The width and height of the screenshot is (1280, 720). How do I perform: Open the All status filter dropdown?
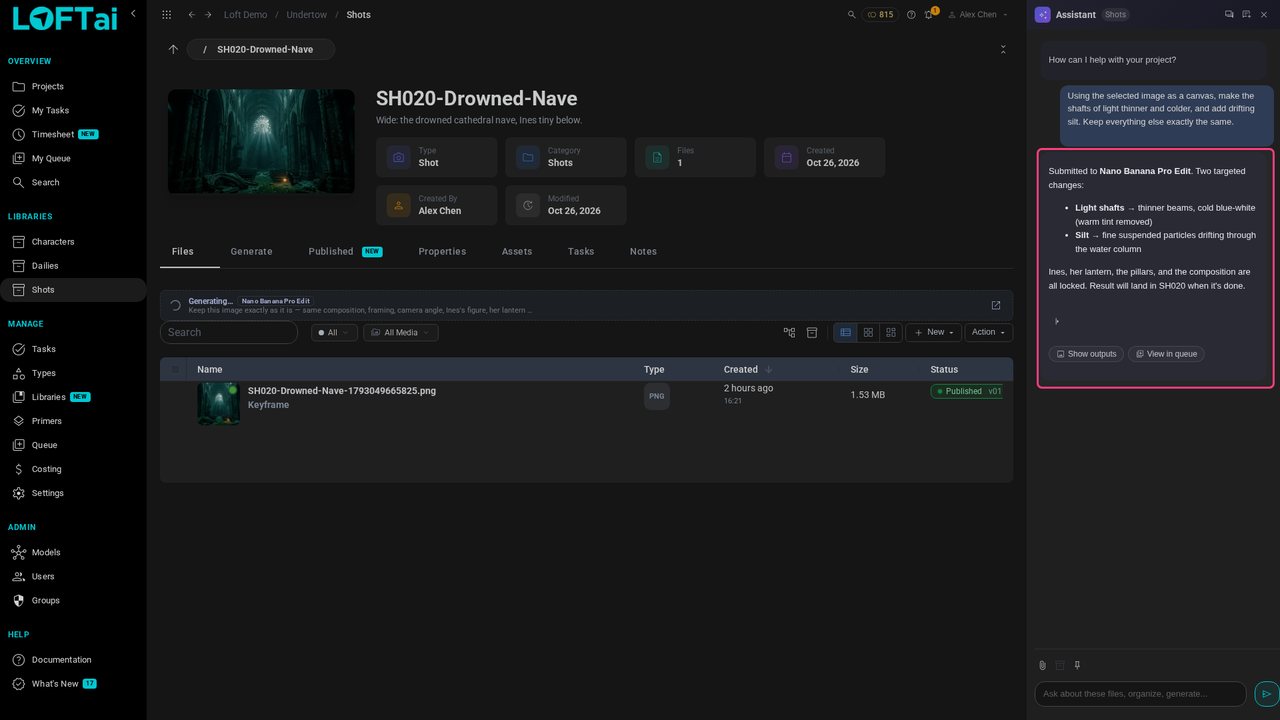click(x=334, y=332)
